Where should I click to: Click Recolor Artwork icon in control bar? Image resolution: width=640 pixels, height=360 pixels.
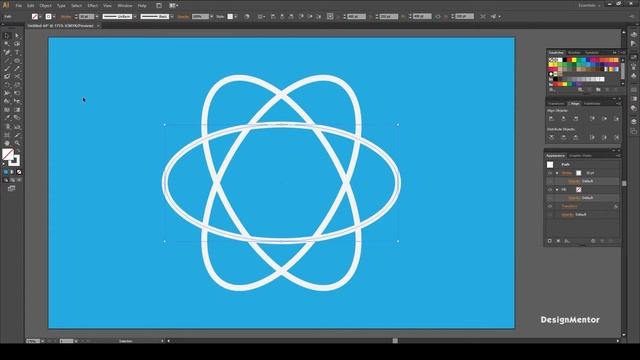[x=247, y=16]
